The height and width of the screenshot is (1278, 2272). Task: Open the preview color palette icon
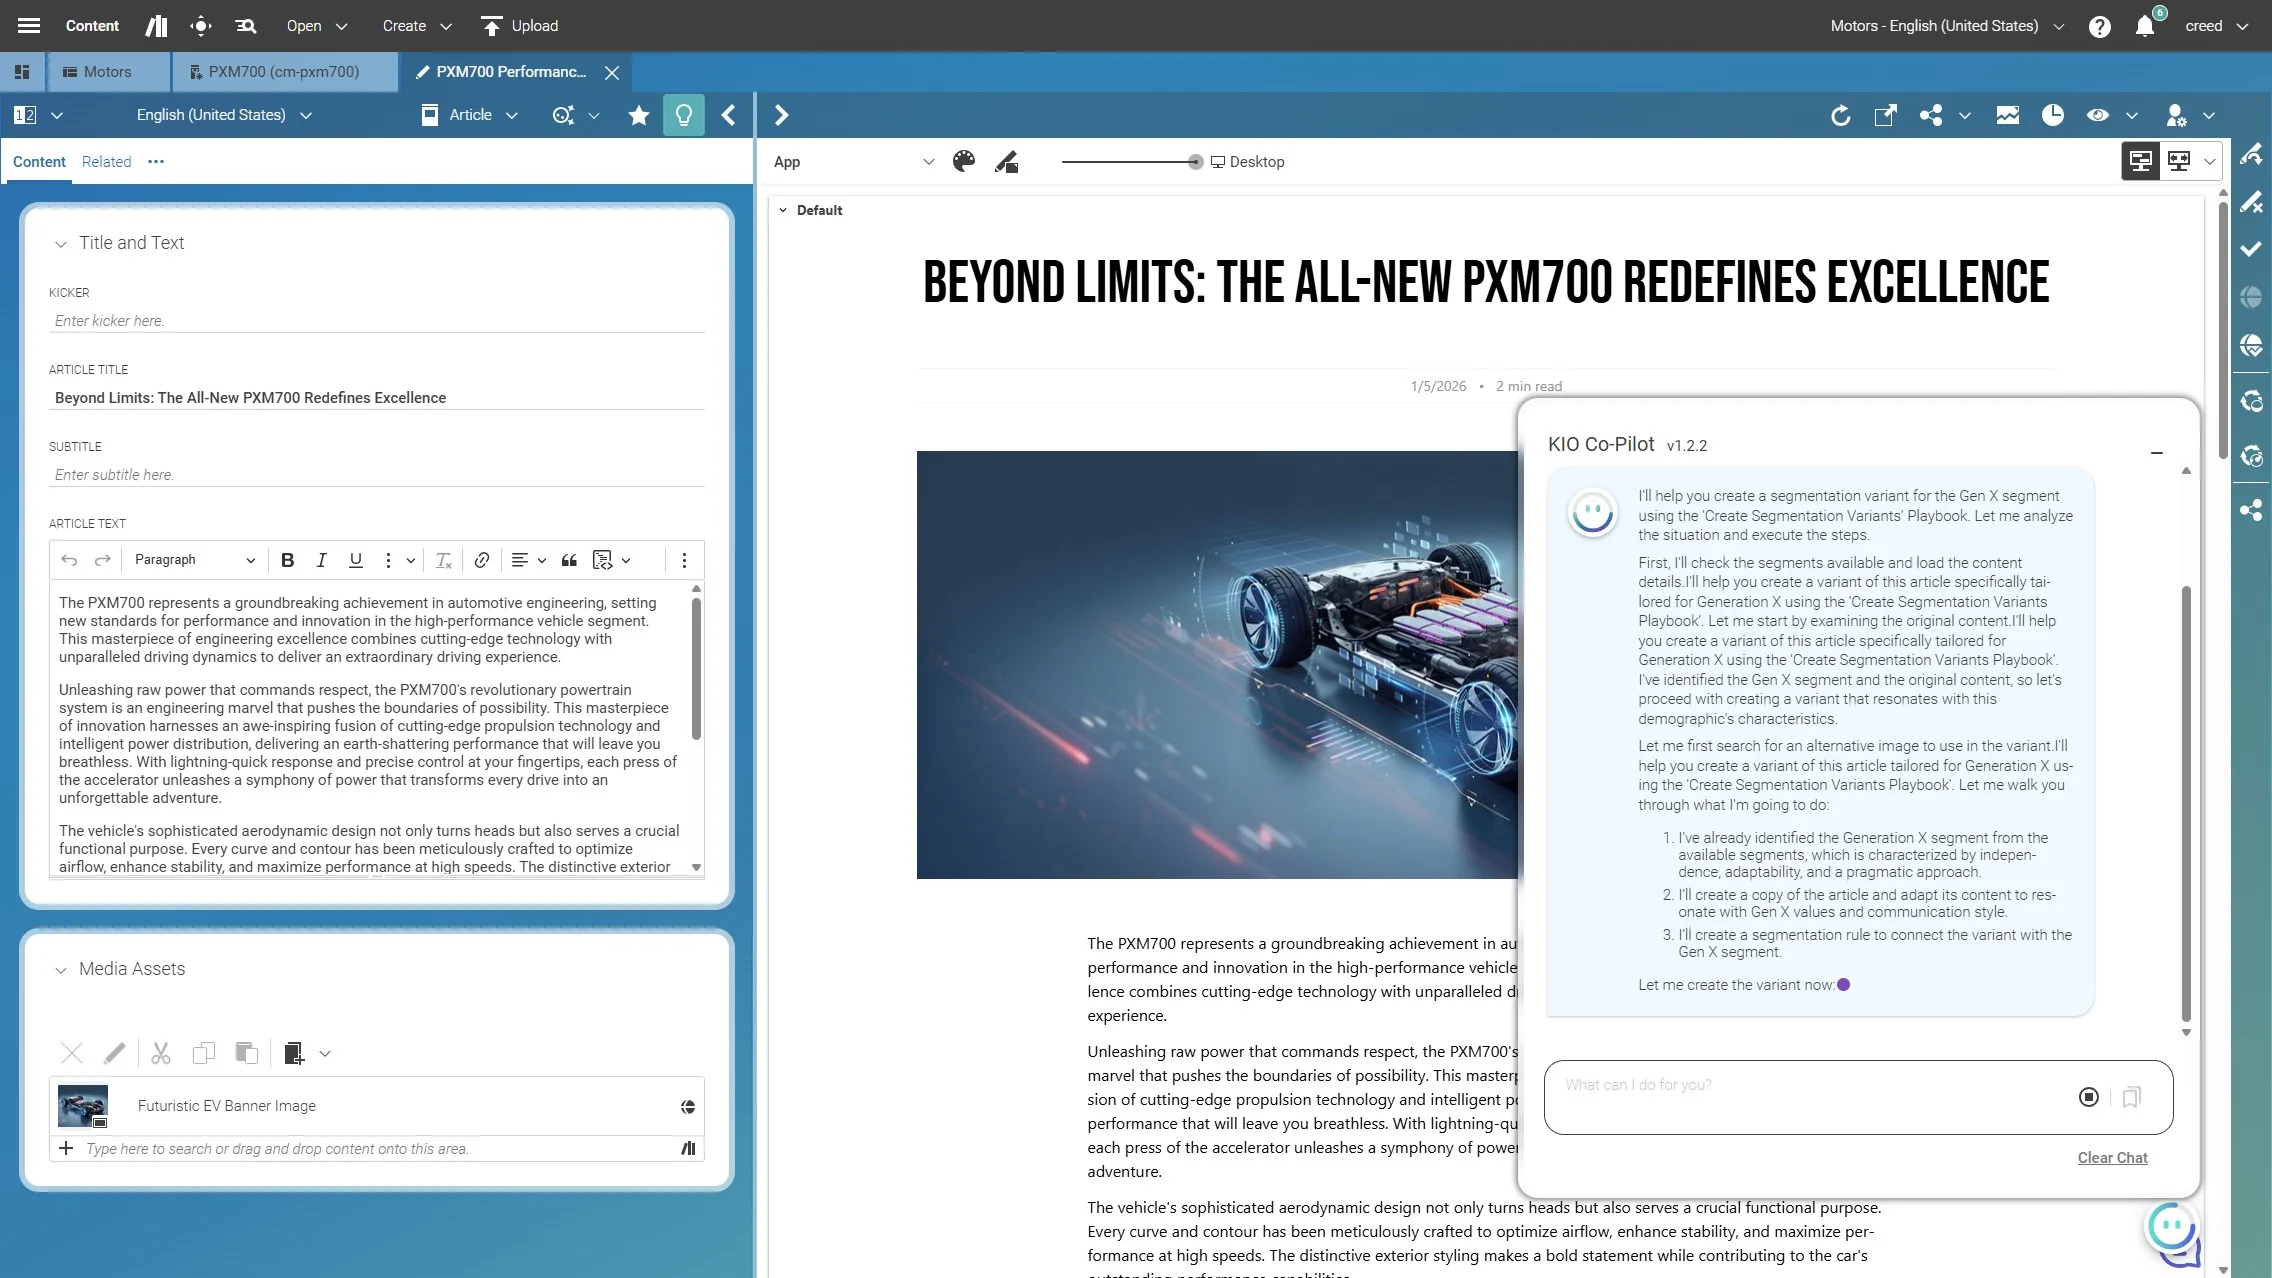click(x=964, y=162)
